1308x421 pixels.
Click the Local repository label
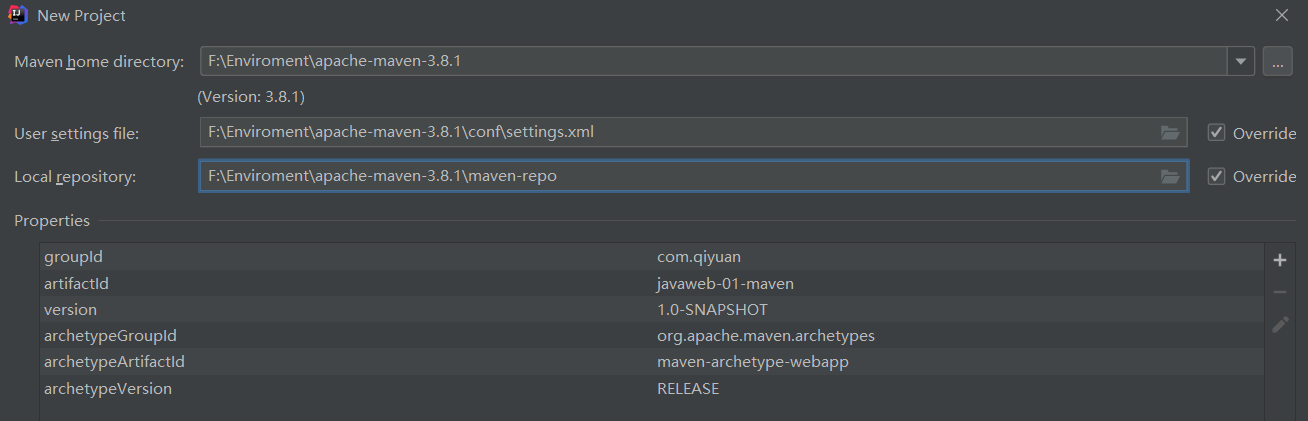[75, 177]
